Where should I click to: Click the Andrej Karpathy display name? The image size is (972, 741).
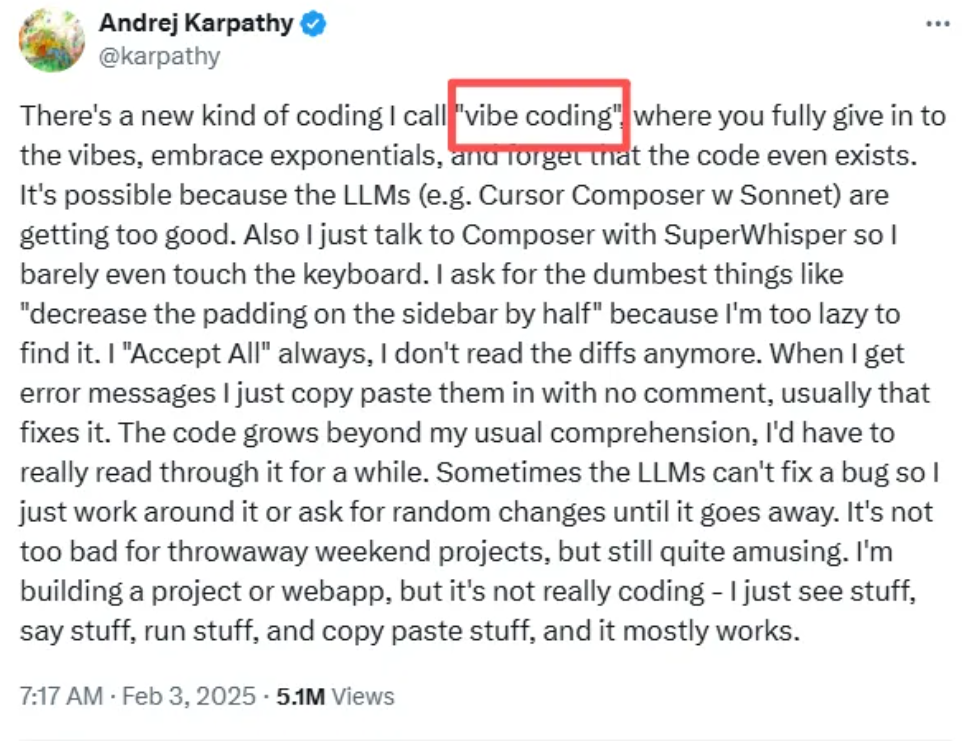(197, 24)
